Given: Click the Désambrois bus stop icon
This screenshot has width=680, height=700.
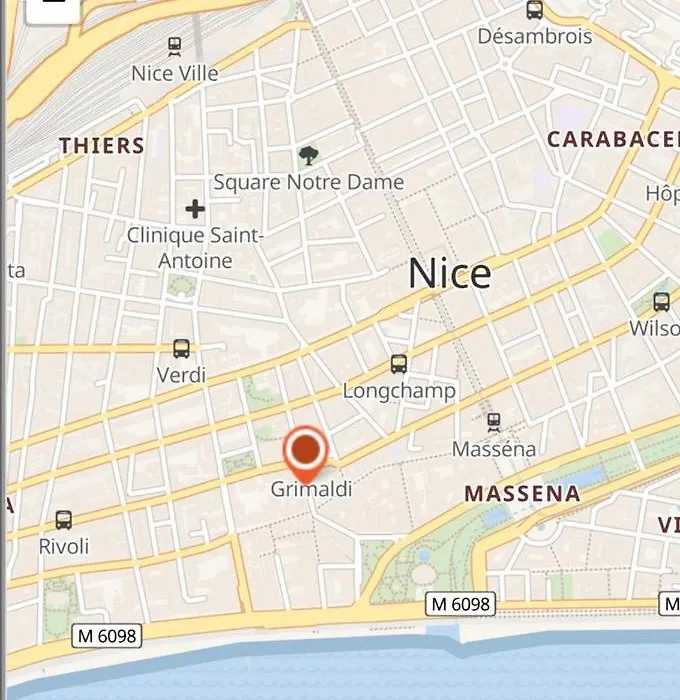Looking at the screenshot, I should 534,10.
